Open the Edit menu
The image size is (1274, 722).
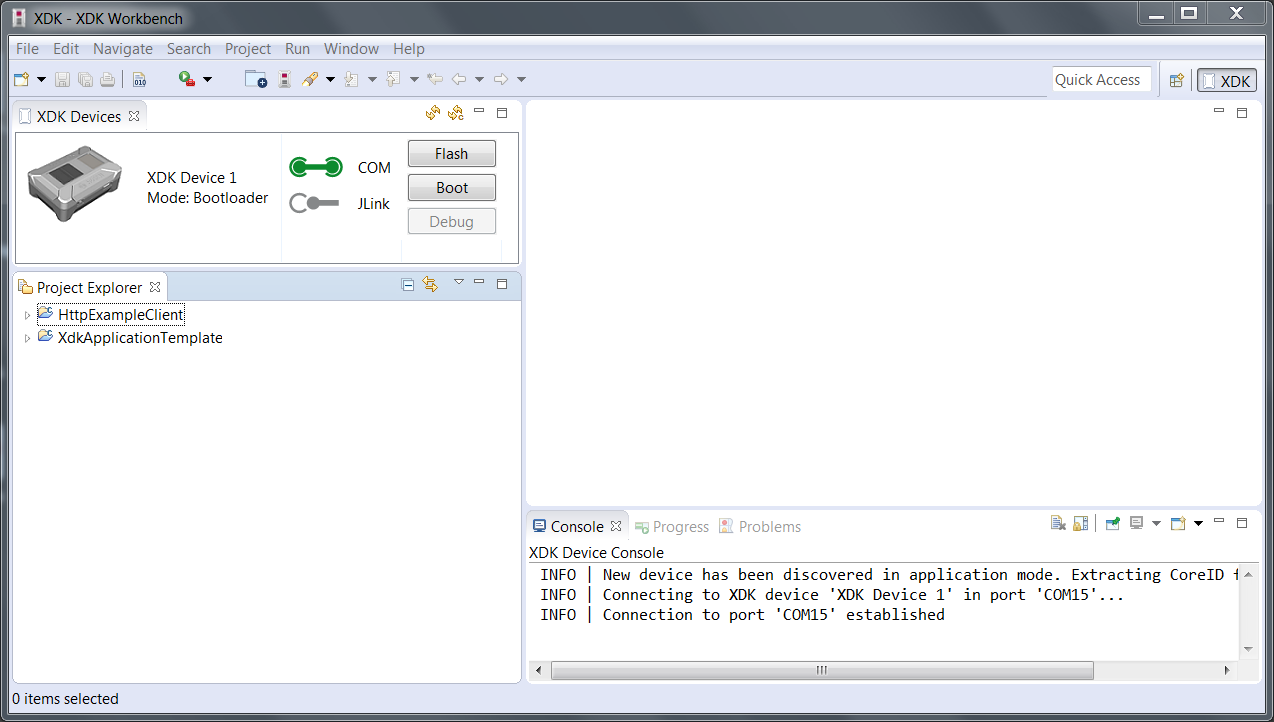pos(66,48)
